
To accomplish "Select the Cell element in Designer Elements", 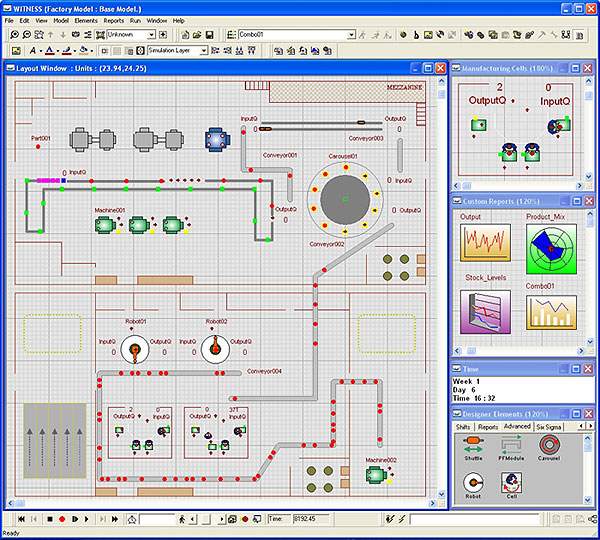I will coord(511,485).
